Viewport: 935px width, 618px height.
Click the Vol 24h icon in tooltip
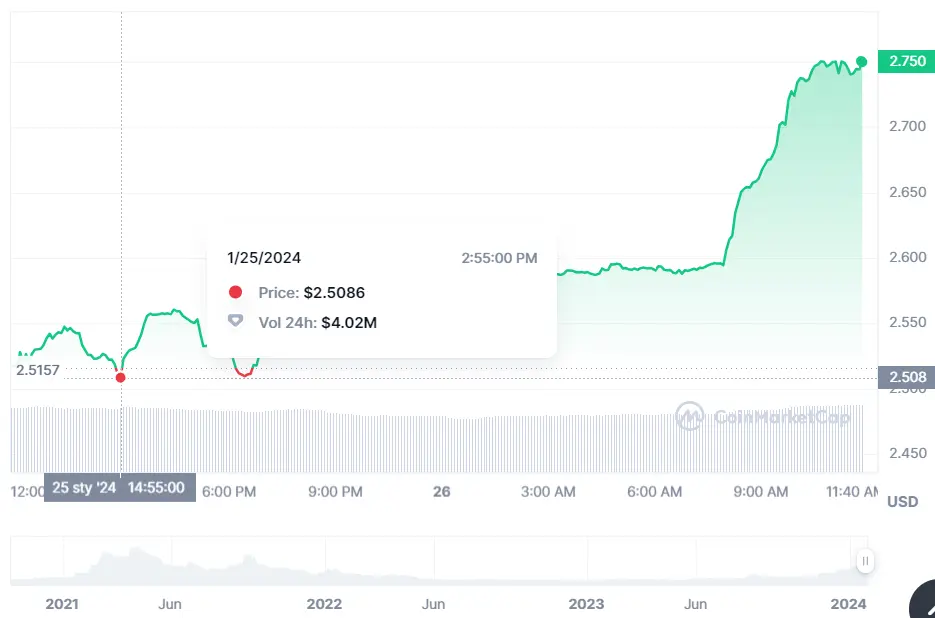[x=236, y=322]
